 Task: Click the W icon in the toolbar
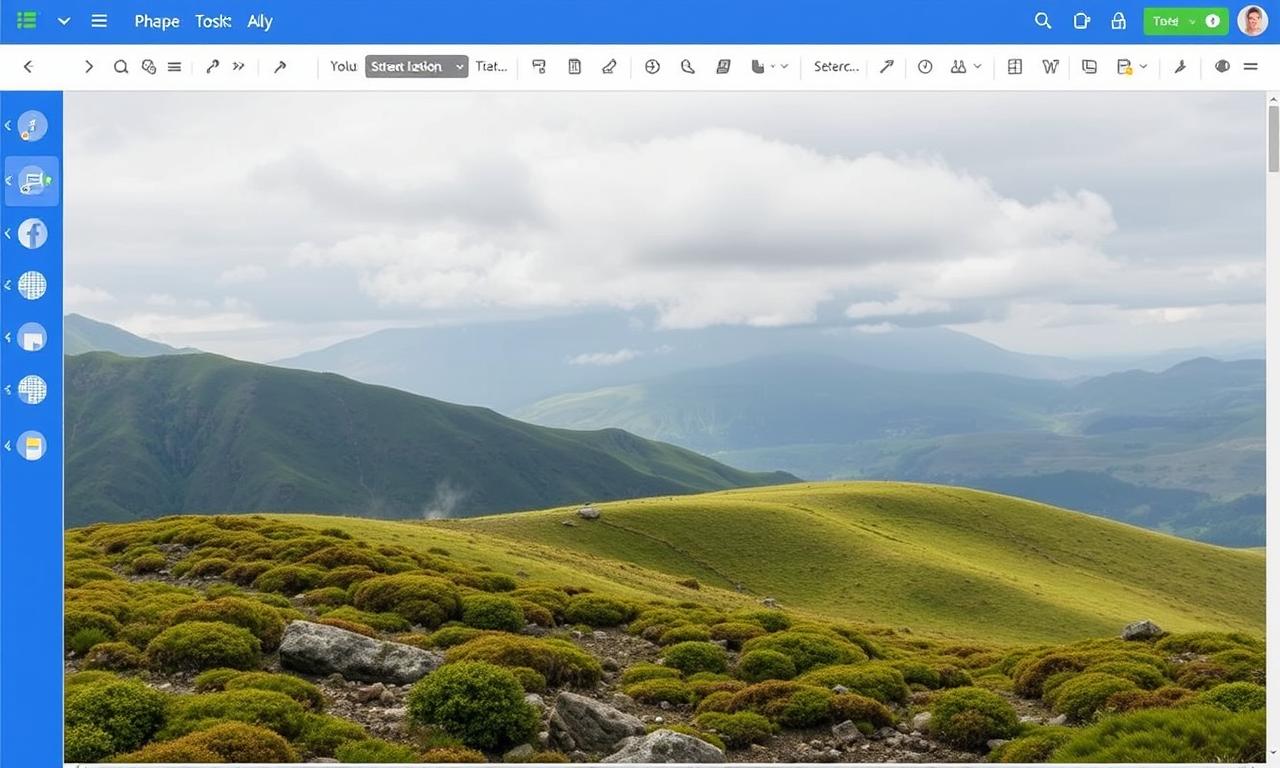coord(1050,67)
